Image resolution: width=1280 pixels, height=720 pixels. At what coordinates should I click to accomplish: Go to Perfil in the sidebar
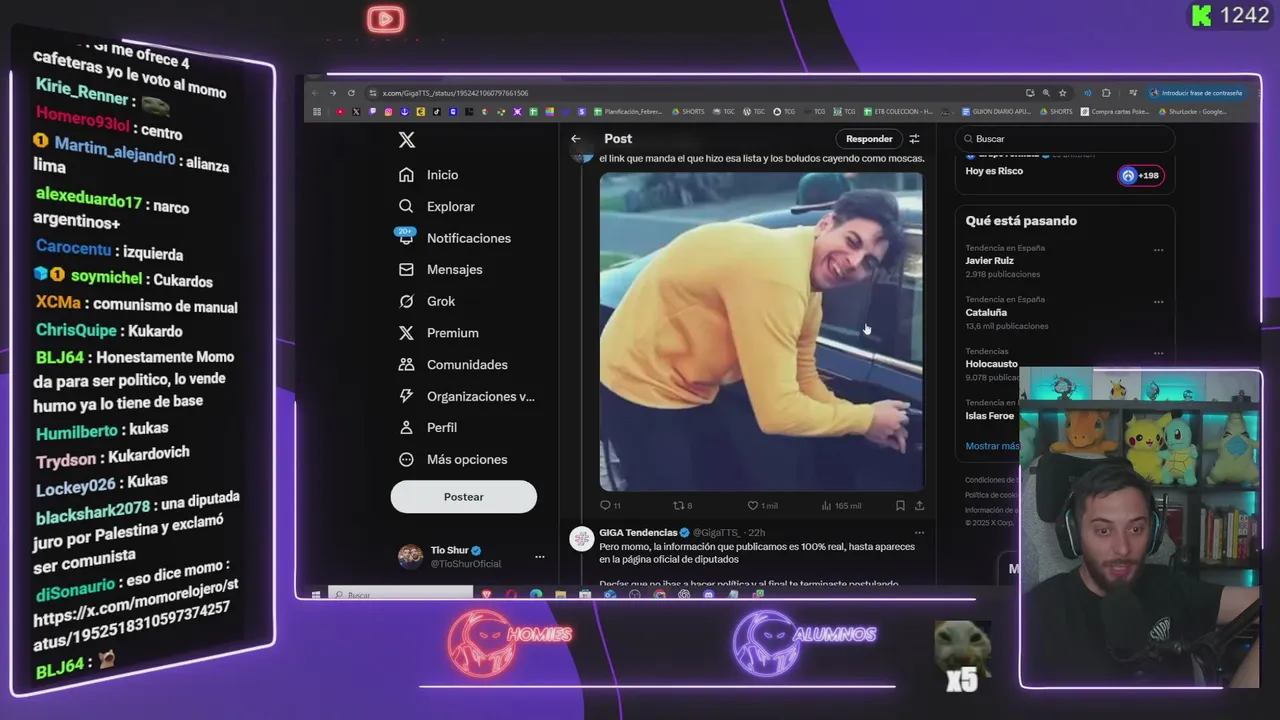(428, 427)
